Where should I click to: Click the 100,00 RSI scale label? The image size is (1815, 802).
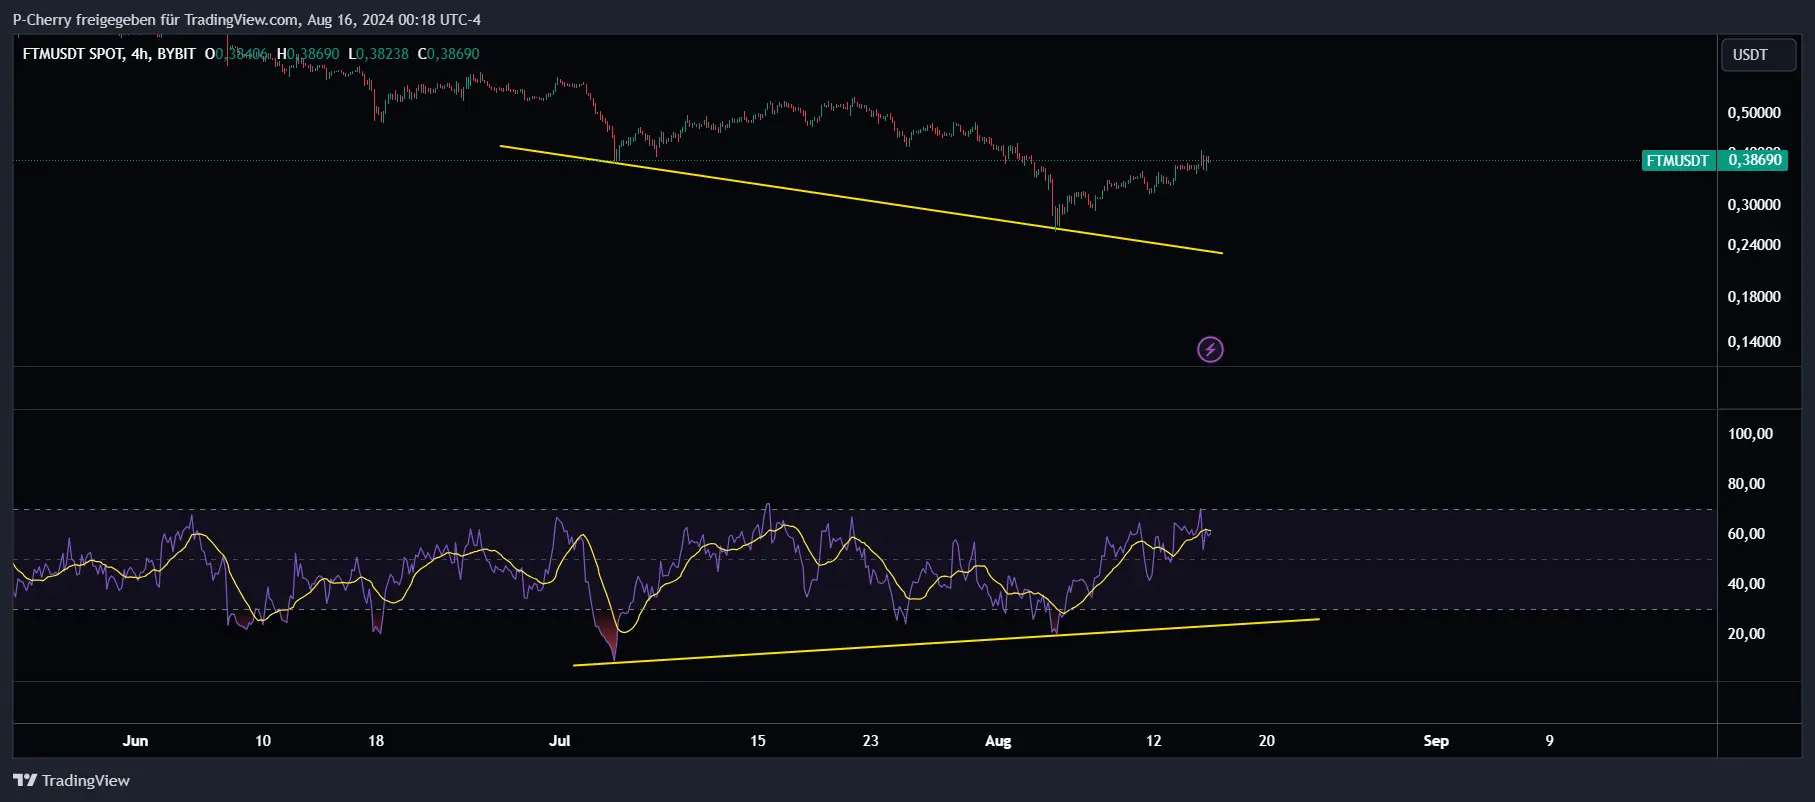coord(1750,434)
